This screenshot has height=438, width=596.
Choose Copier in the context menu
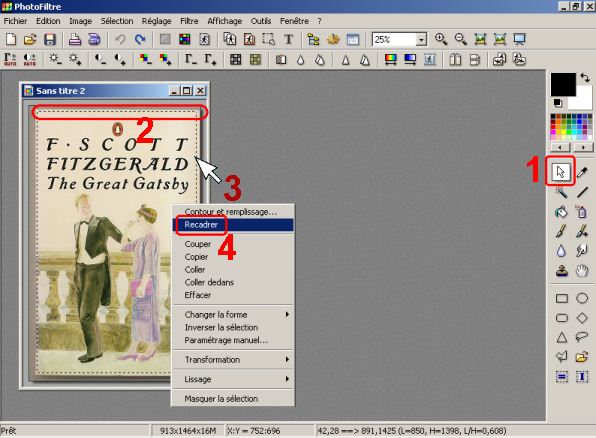tap(233, 257)
